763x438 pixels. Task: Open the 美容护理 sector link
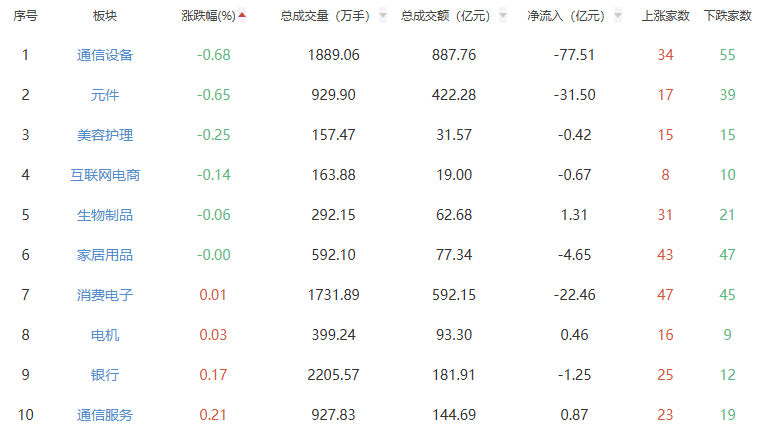[105, 135]
